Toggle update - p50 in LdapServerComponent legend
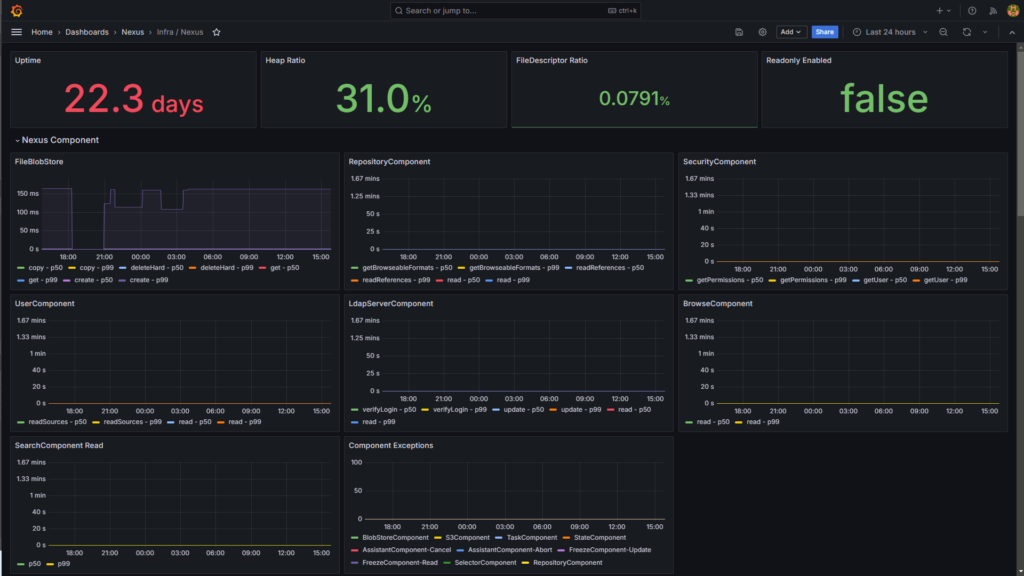Image resolution: width=1024 pixels, height=576 pixels. pyautogui.click(x=523, y=409)
